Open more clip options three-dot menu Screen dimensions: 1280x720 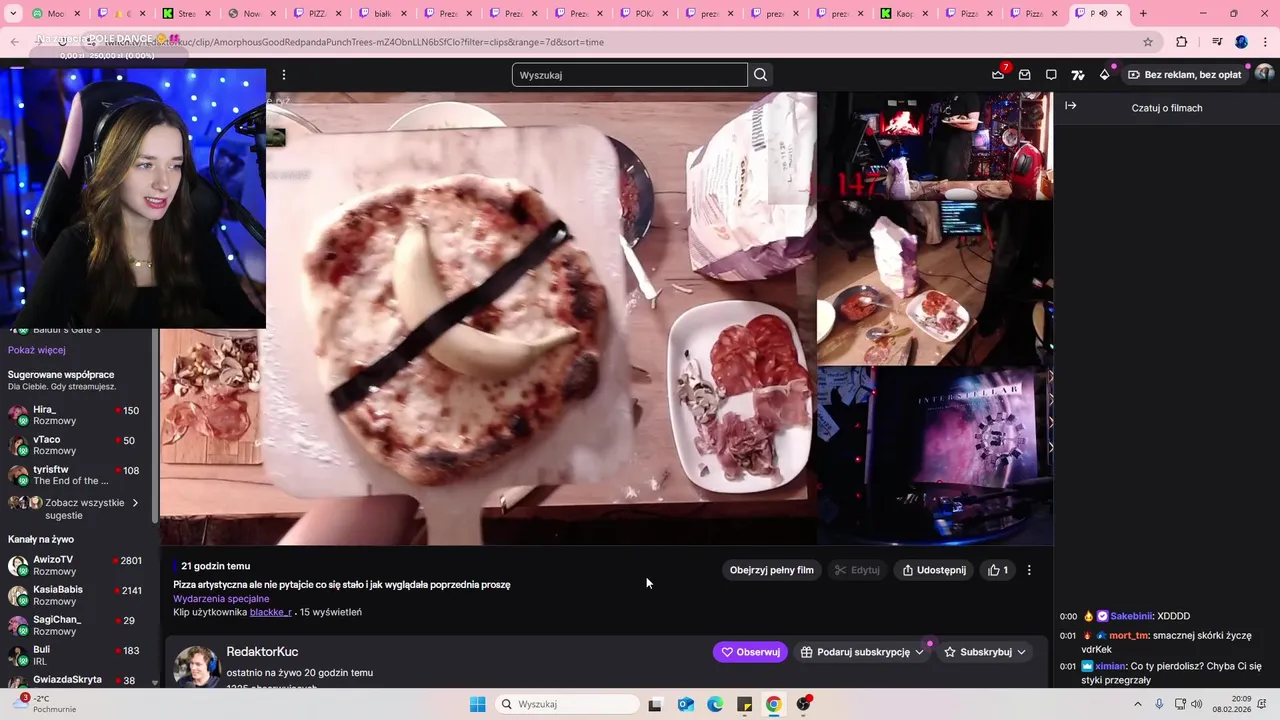(1029, 570)
